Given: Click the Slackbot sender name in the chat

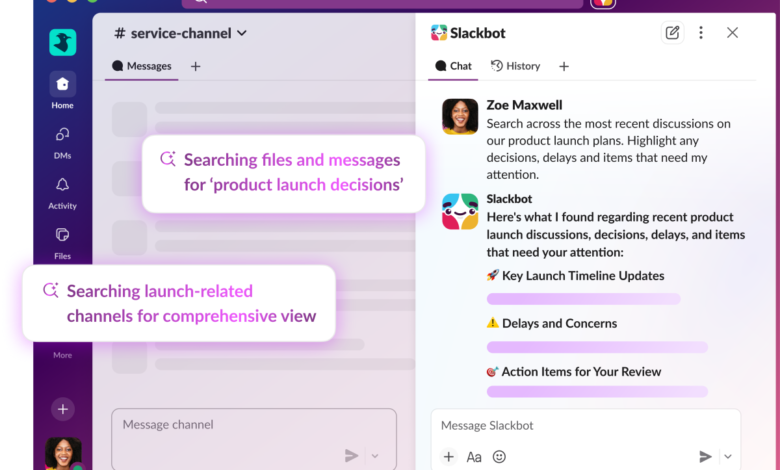Looking at the screenshot, I should click(x=509, y=199).
